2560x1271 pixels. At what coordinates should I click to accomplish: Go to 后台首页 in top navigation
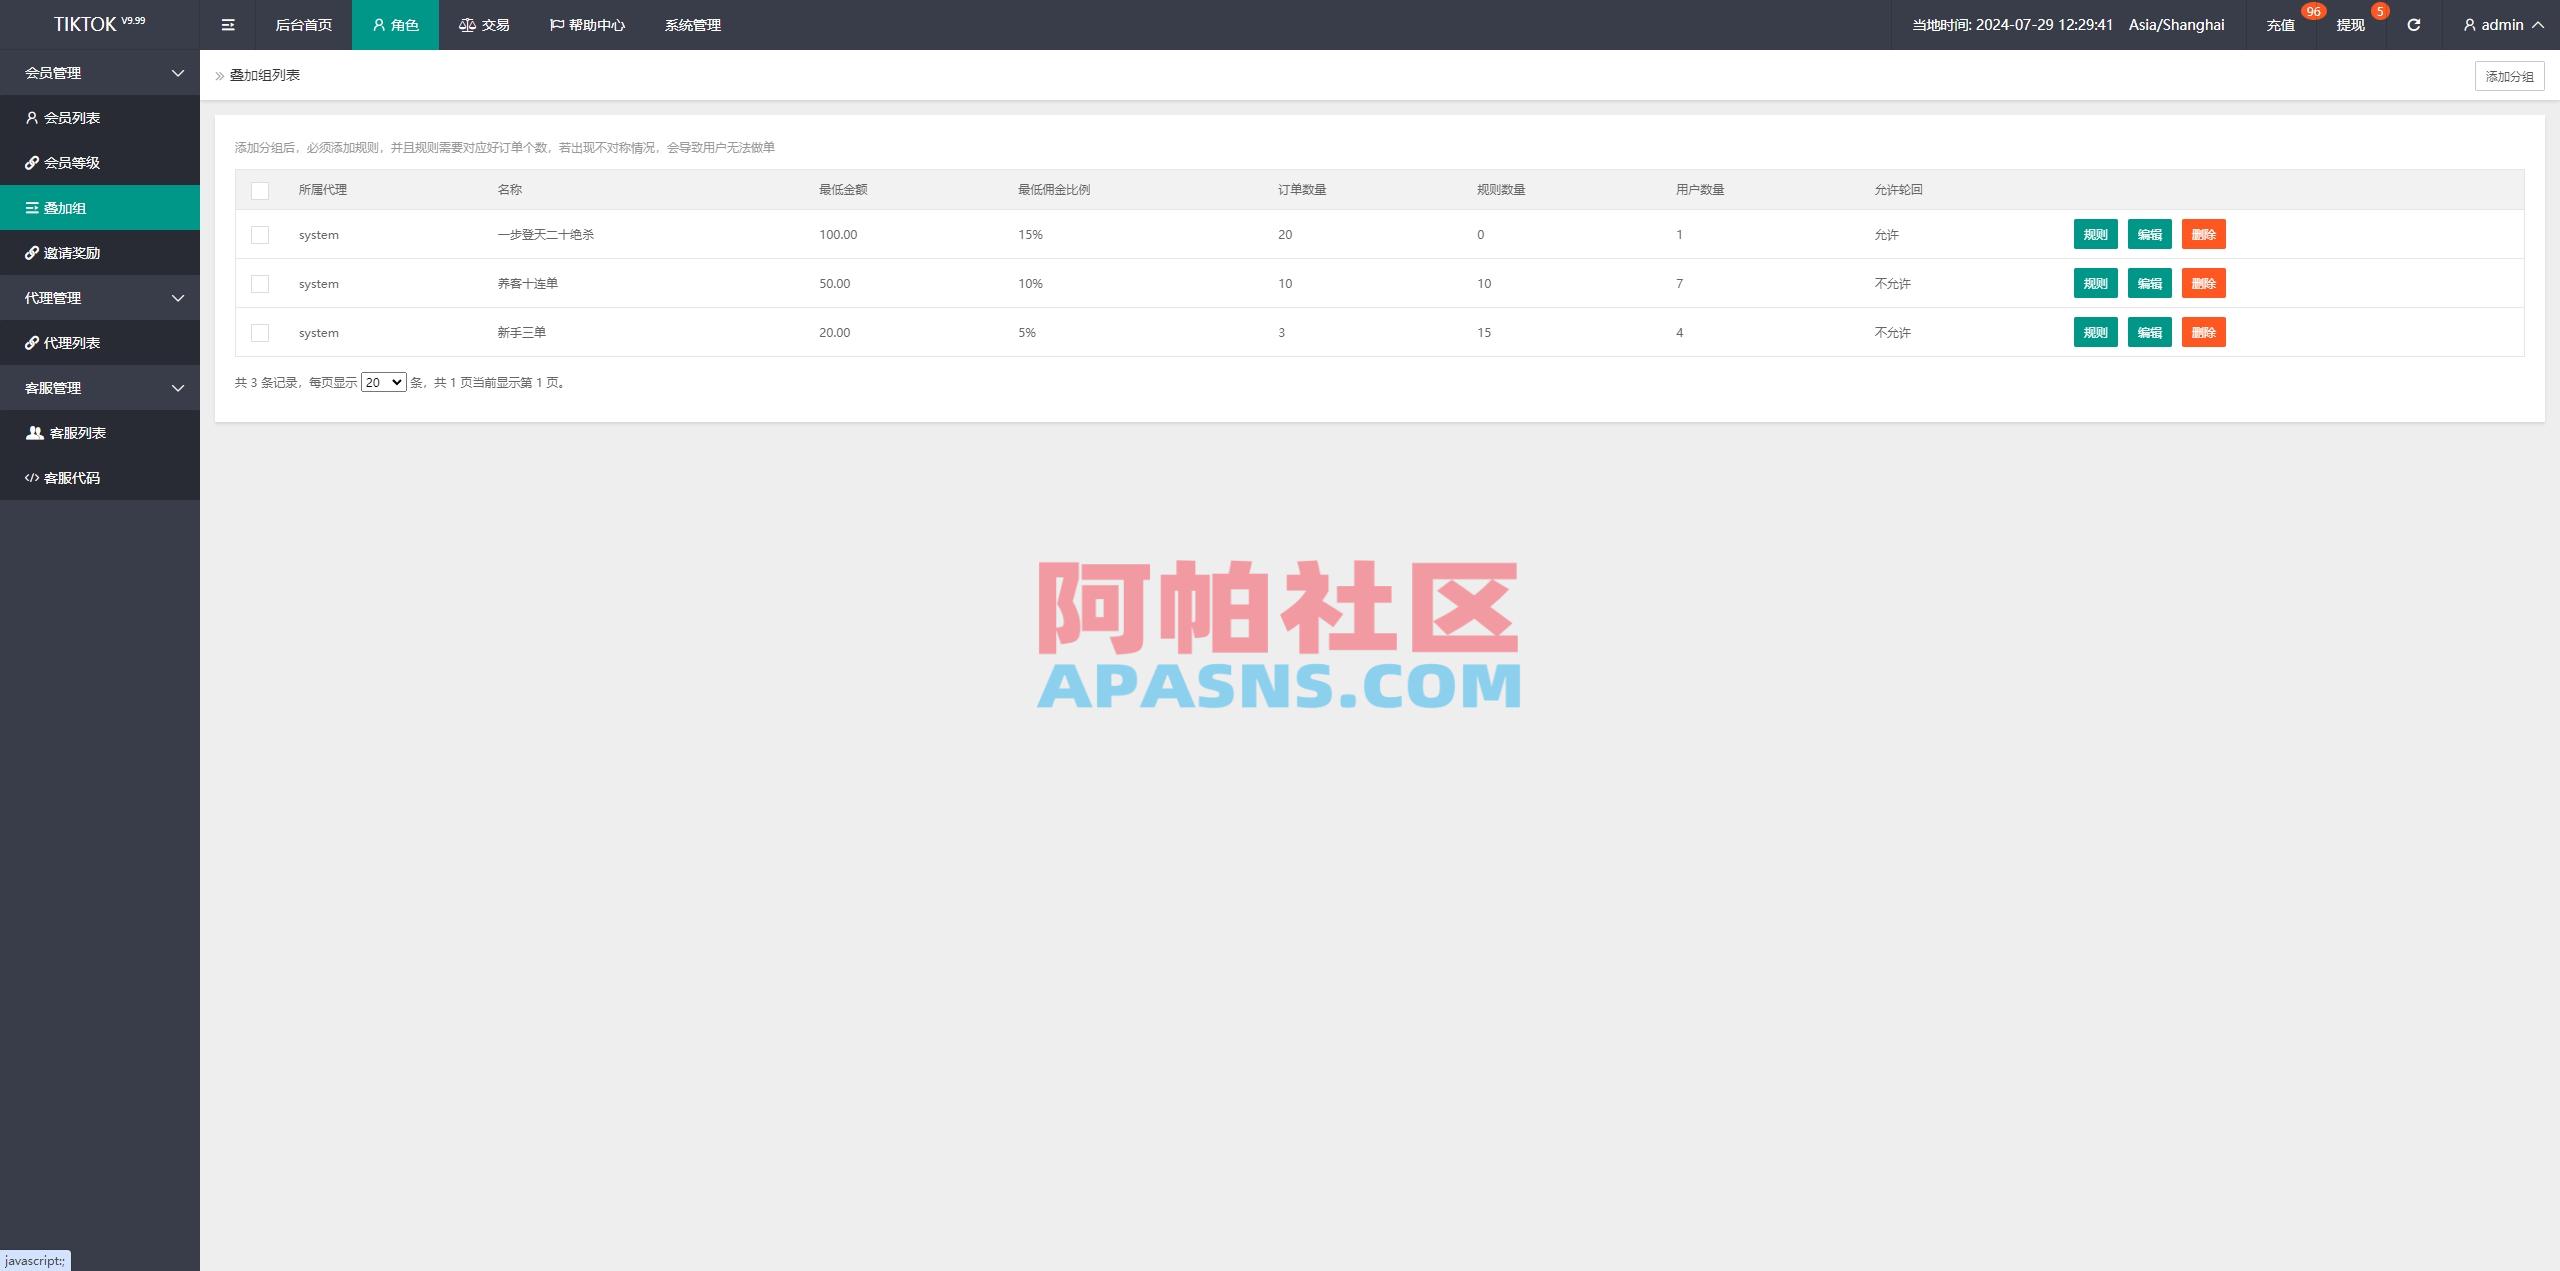coord(302,24)
